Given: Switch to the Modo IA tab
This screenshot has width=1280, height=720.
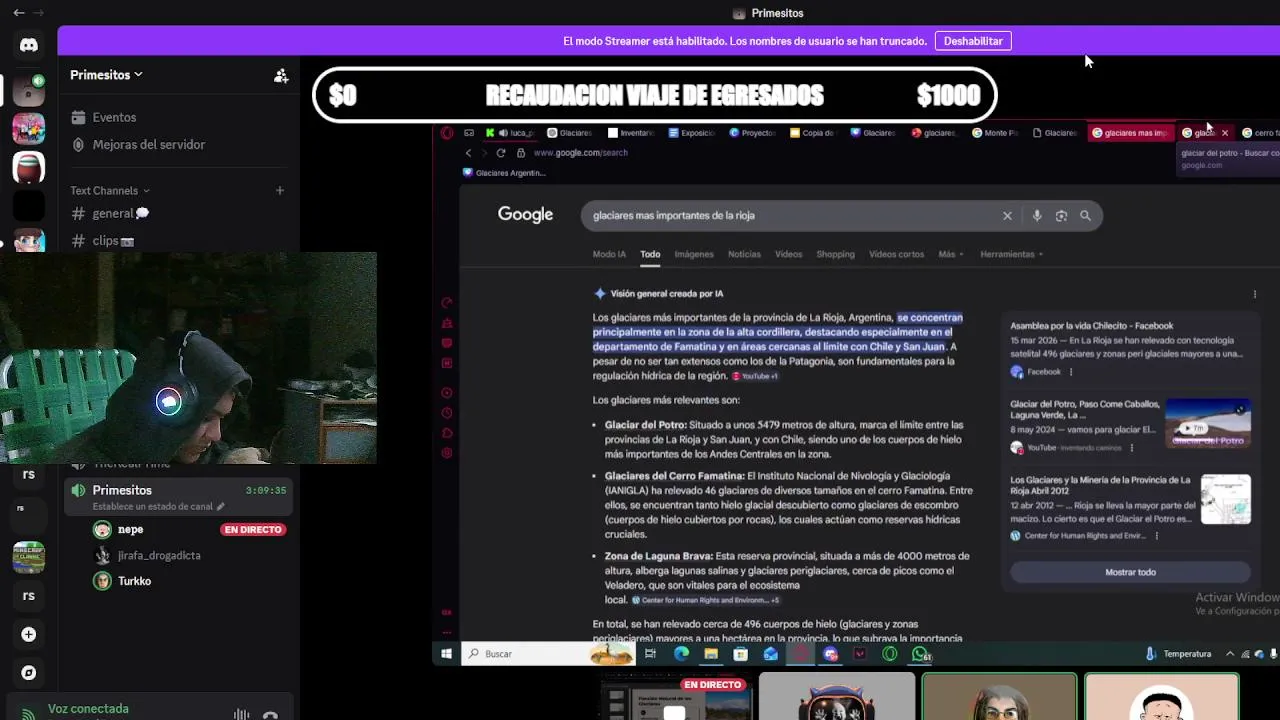Looking at the screenshot, I should tap(609, 254).
